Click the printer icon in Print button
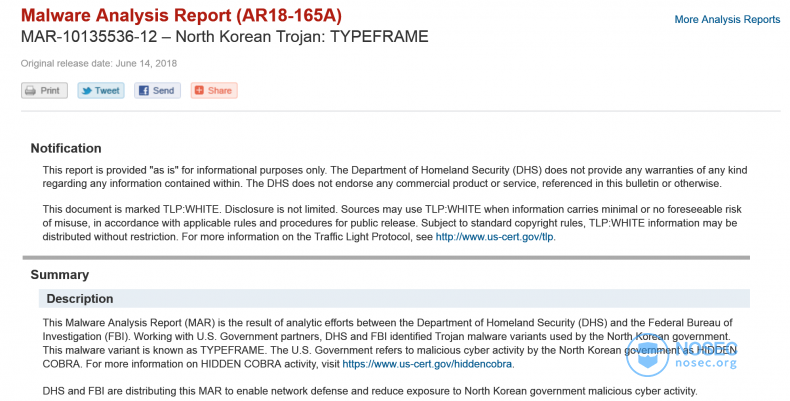This screenshot has width=790, height=401. (x=30, y=91)
